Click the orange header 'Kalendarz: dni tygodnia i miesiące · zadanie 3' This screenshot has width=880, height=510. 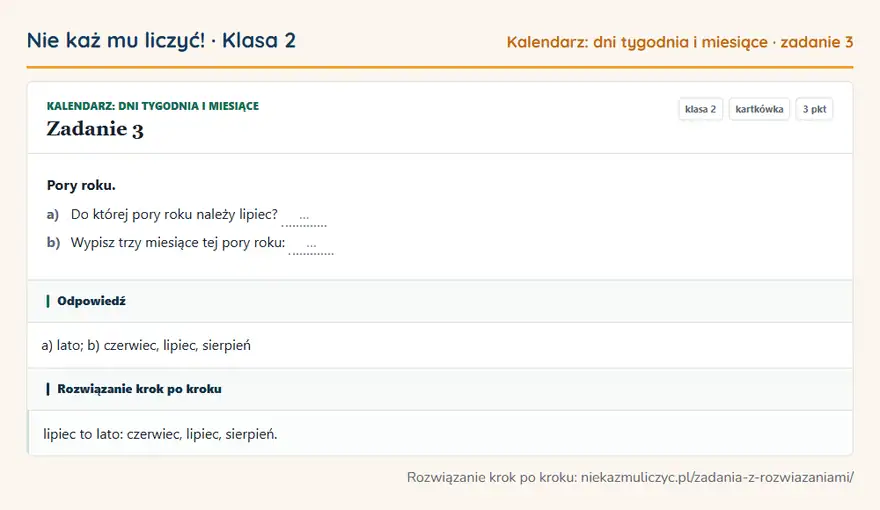(680, 42)
